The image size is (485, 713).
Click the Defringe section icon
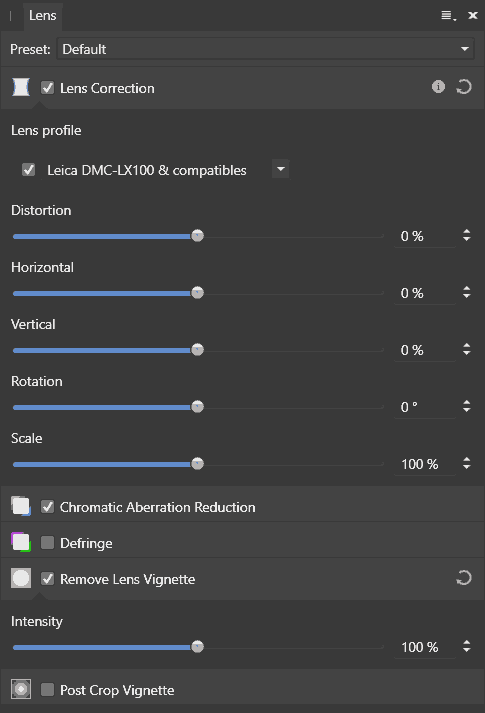click(x=21, y=542)
